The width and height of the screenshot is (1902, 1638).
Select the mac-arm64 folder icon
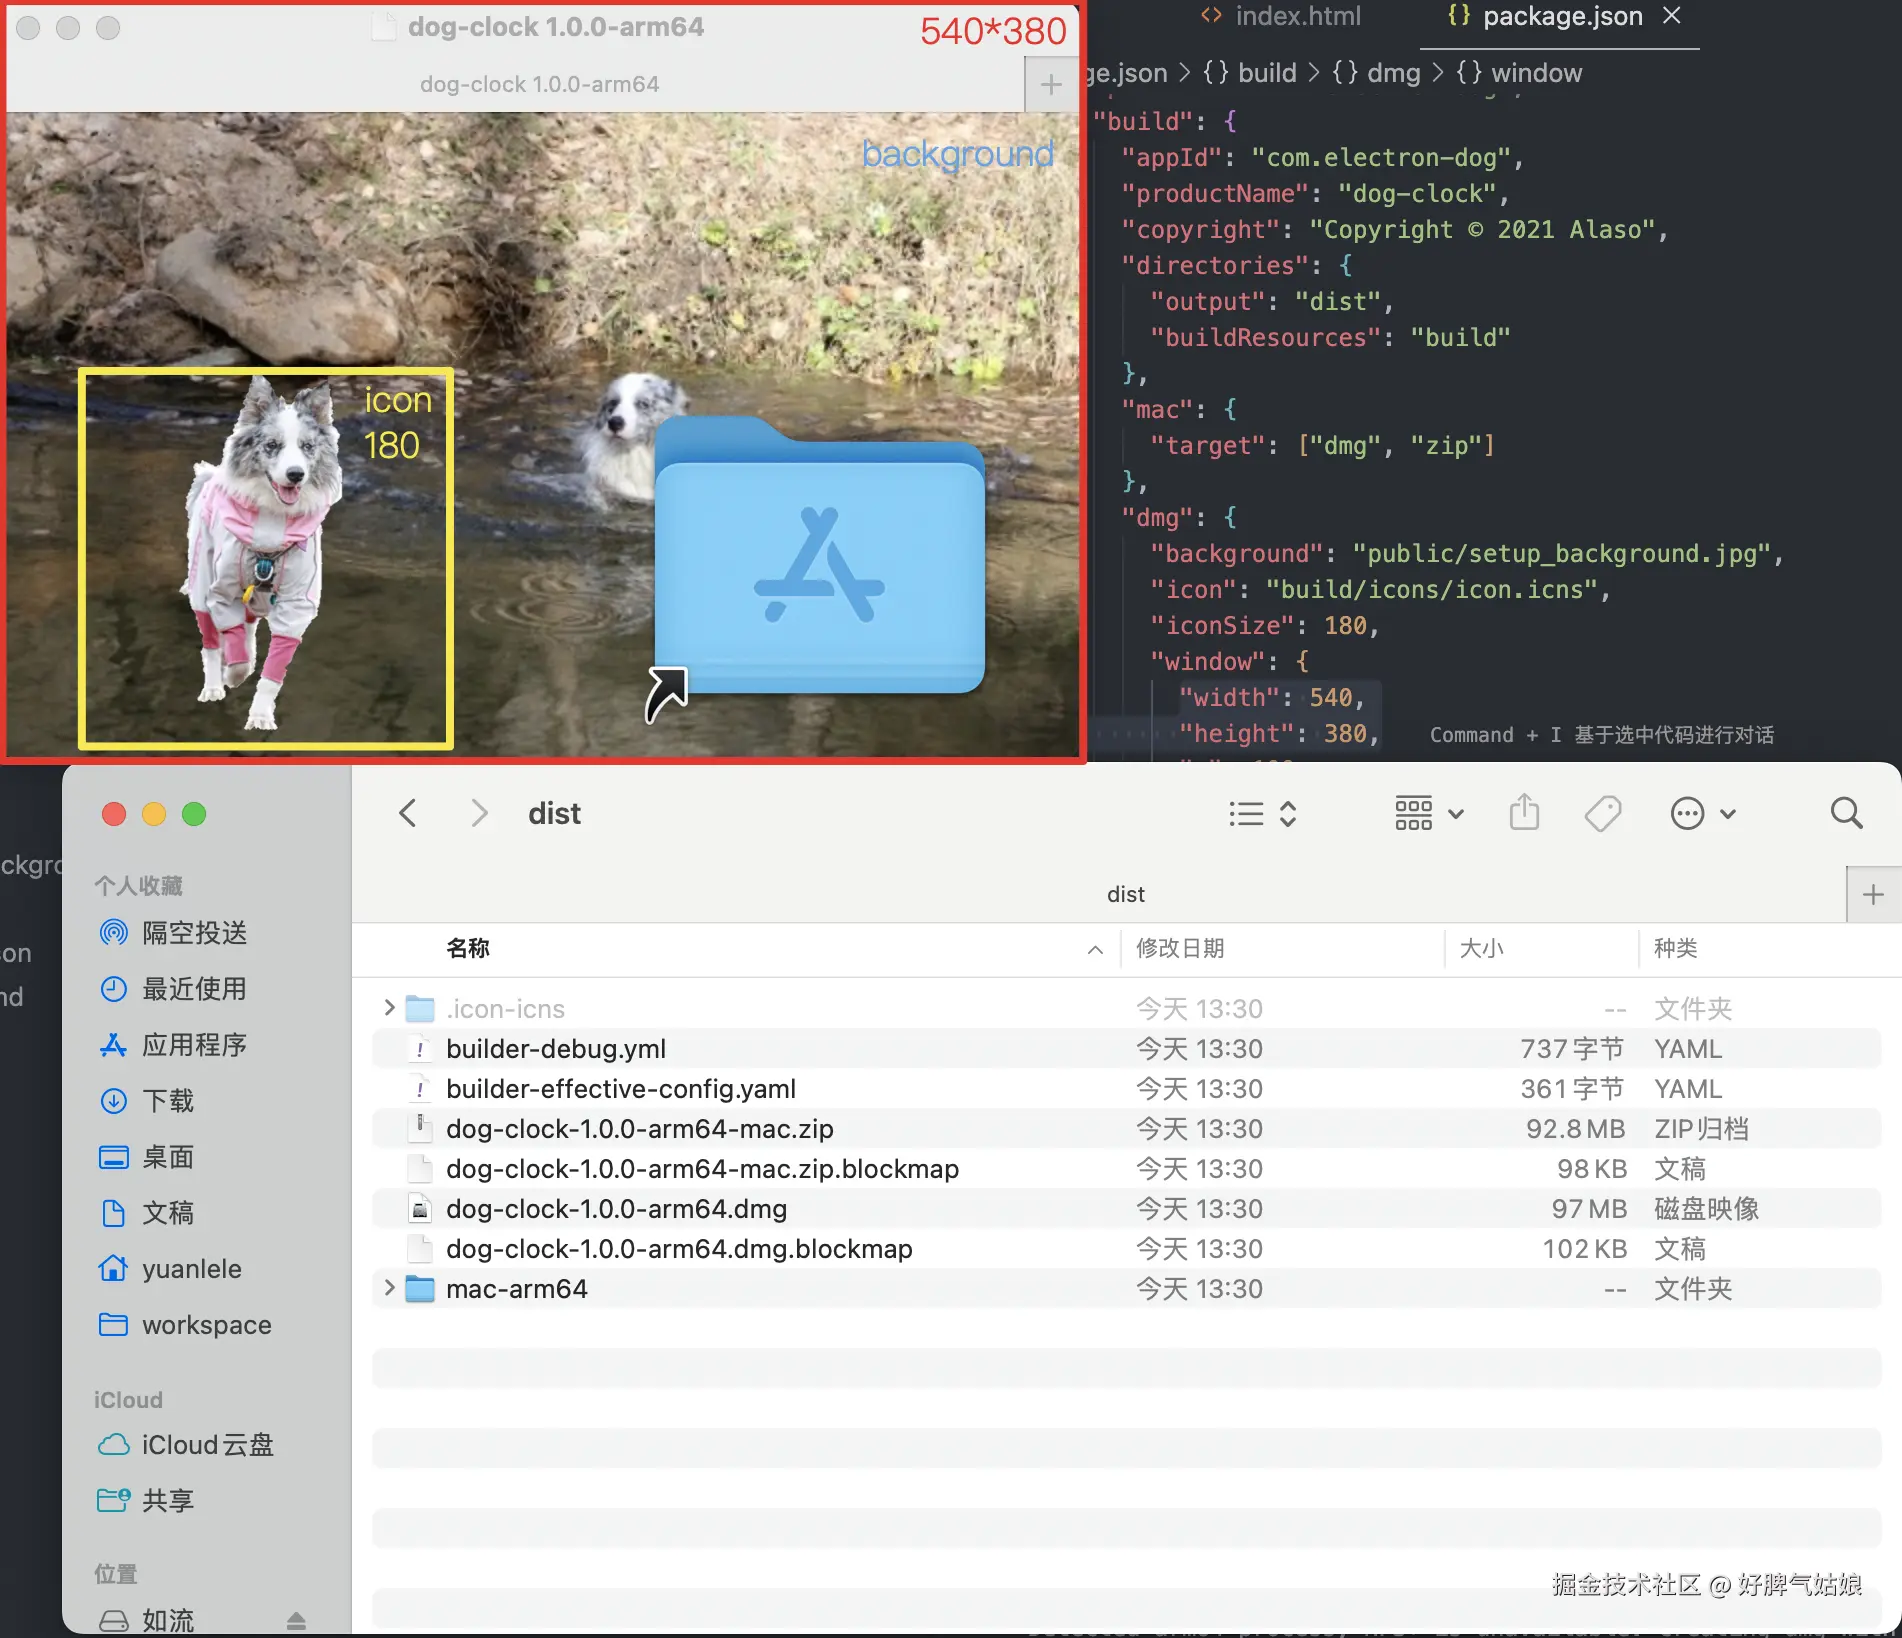pyautogui.click(x=420, y=1289)
